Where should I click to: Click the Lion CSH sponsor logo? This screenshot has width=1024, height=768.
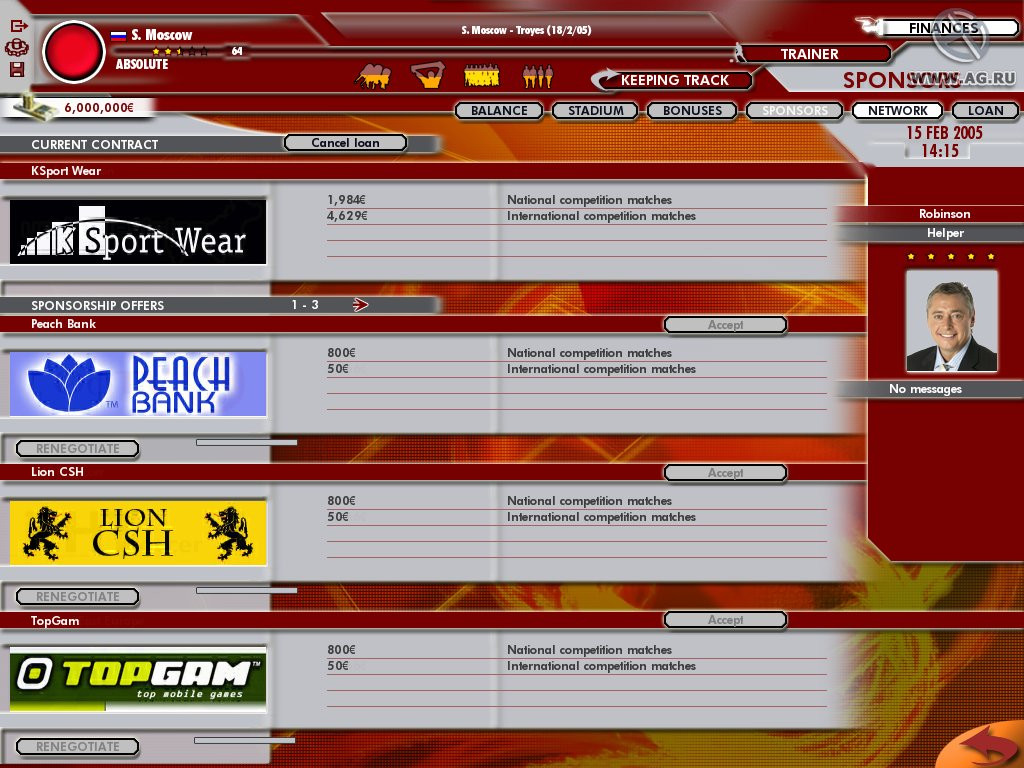pyautogui.click(x=138, y=532)
